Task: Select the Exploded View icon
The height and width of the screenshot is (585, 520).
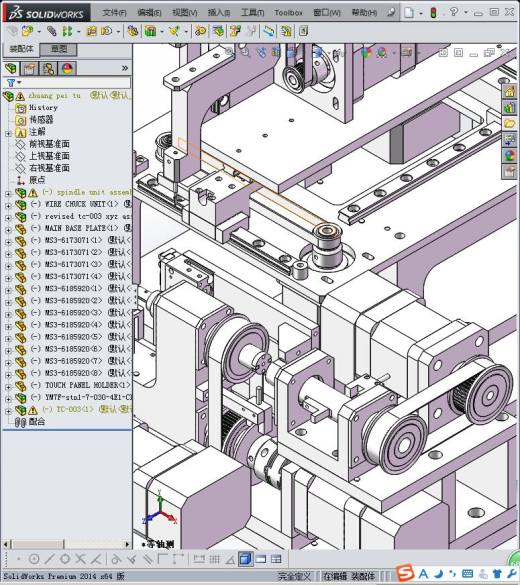Action: point(235,31)
